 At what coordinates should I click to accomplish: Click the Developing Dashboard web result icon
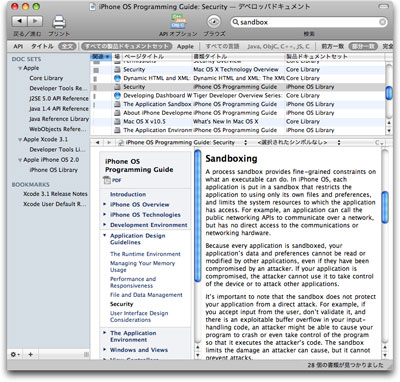pyautogui.click(x=117, y=96)
